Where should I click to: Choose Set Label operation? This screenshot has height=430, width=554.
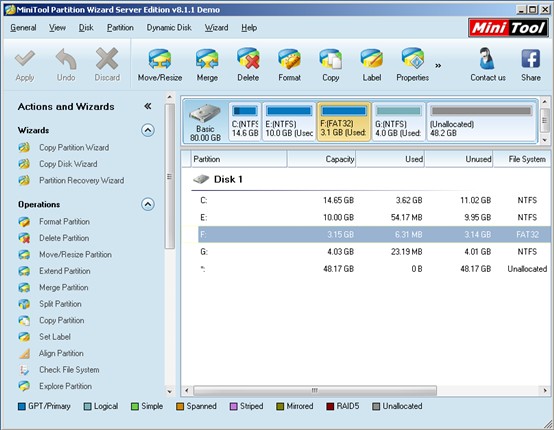click(55, 337)
